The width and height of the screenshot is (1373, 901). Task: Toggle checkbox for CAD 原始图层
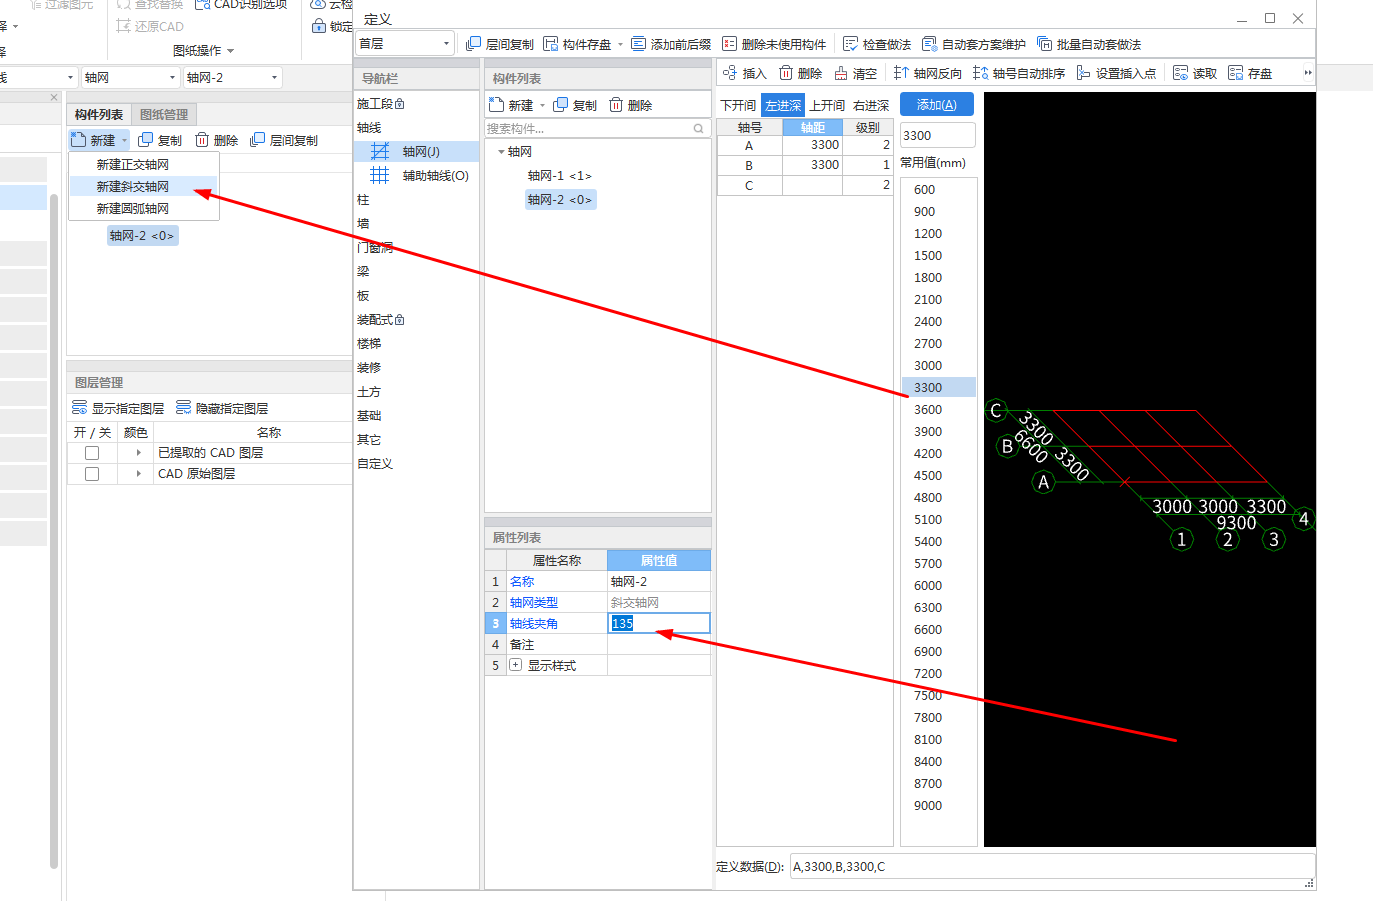tap(92, 474)
